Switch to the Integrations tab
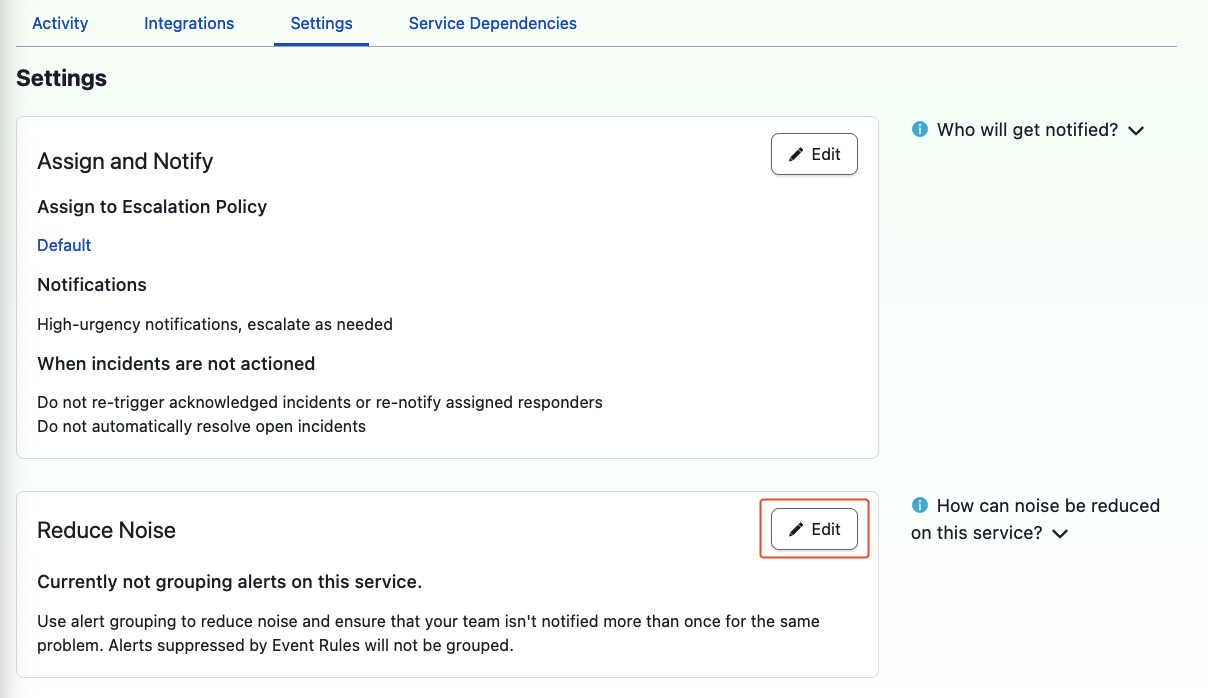1208x698 pixels. click(189, 23)
